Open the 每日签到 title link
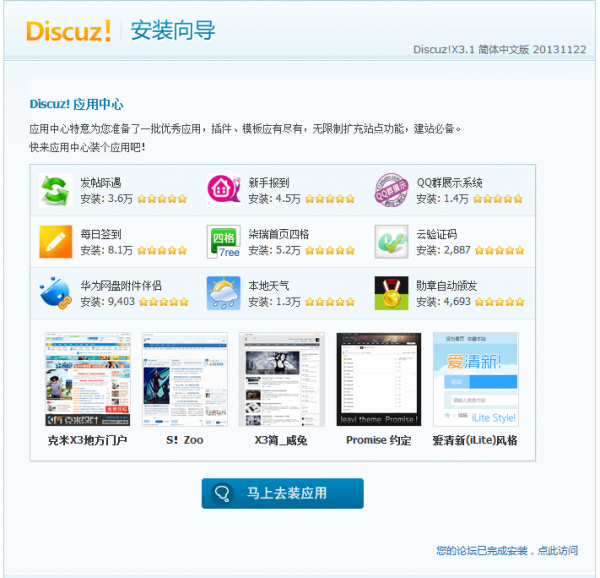600x578 pixels. (101, 234)
